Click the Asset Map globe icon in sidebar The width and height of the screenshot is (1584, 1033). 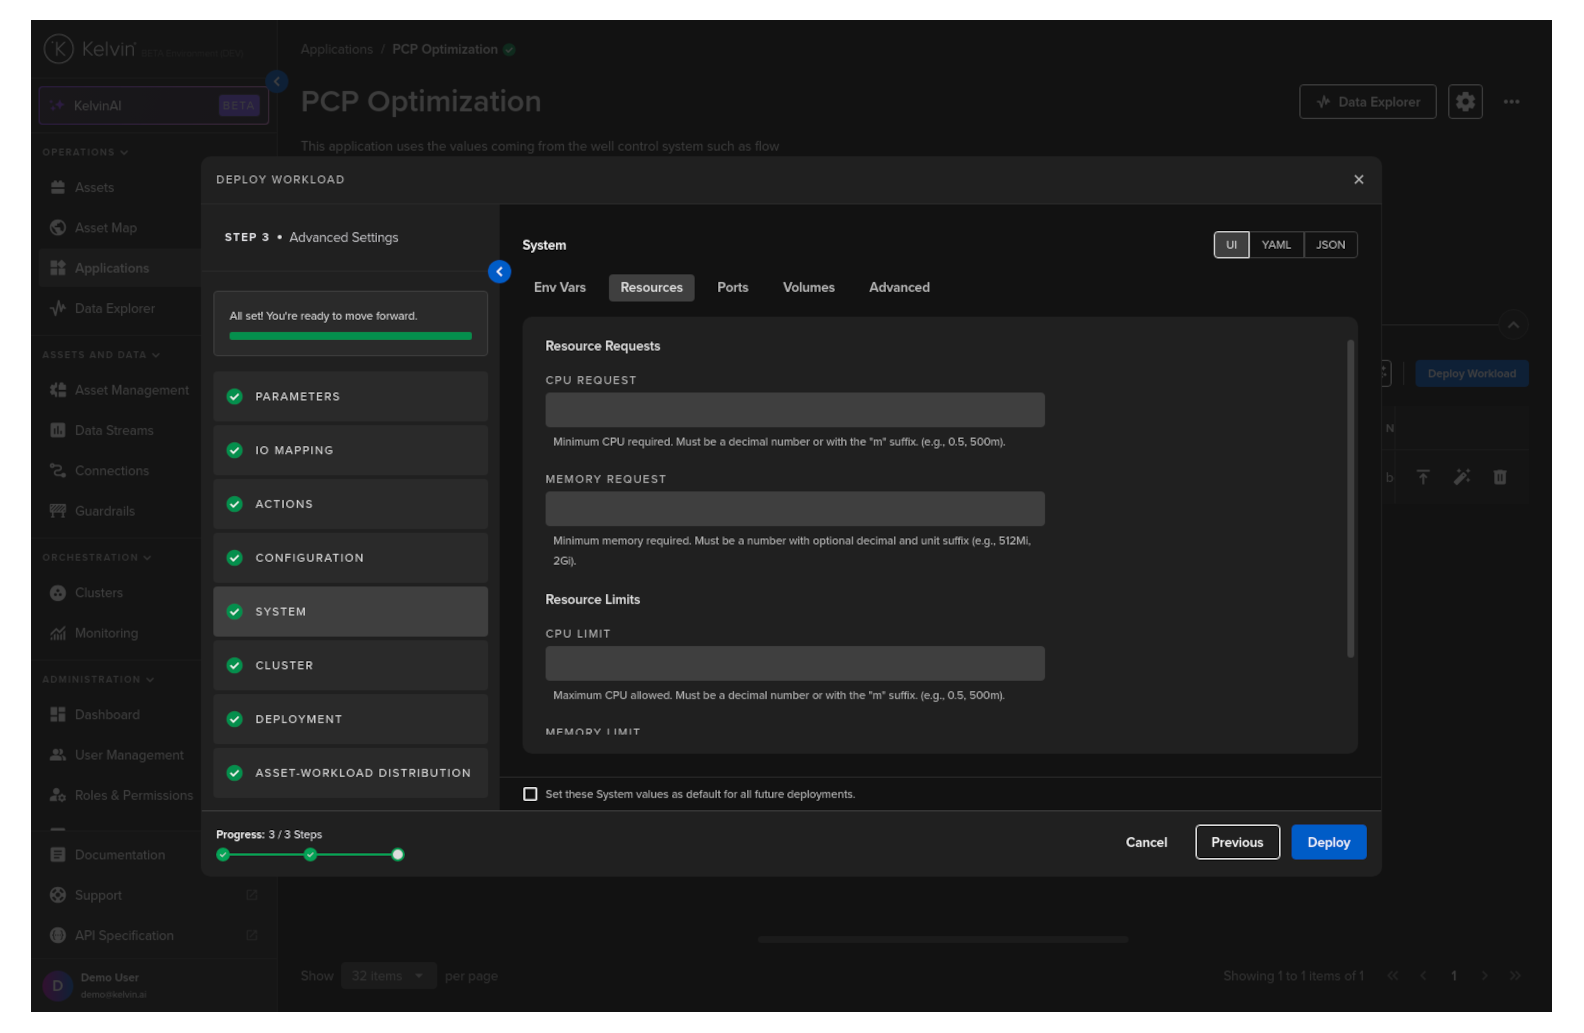tap(58, 228)
